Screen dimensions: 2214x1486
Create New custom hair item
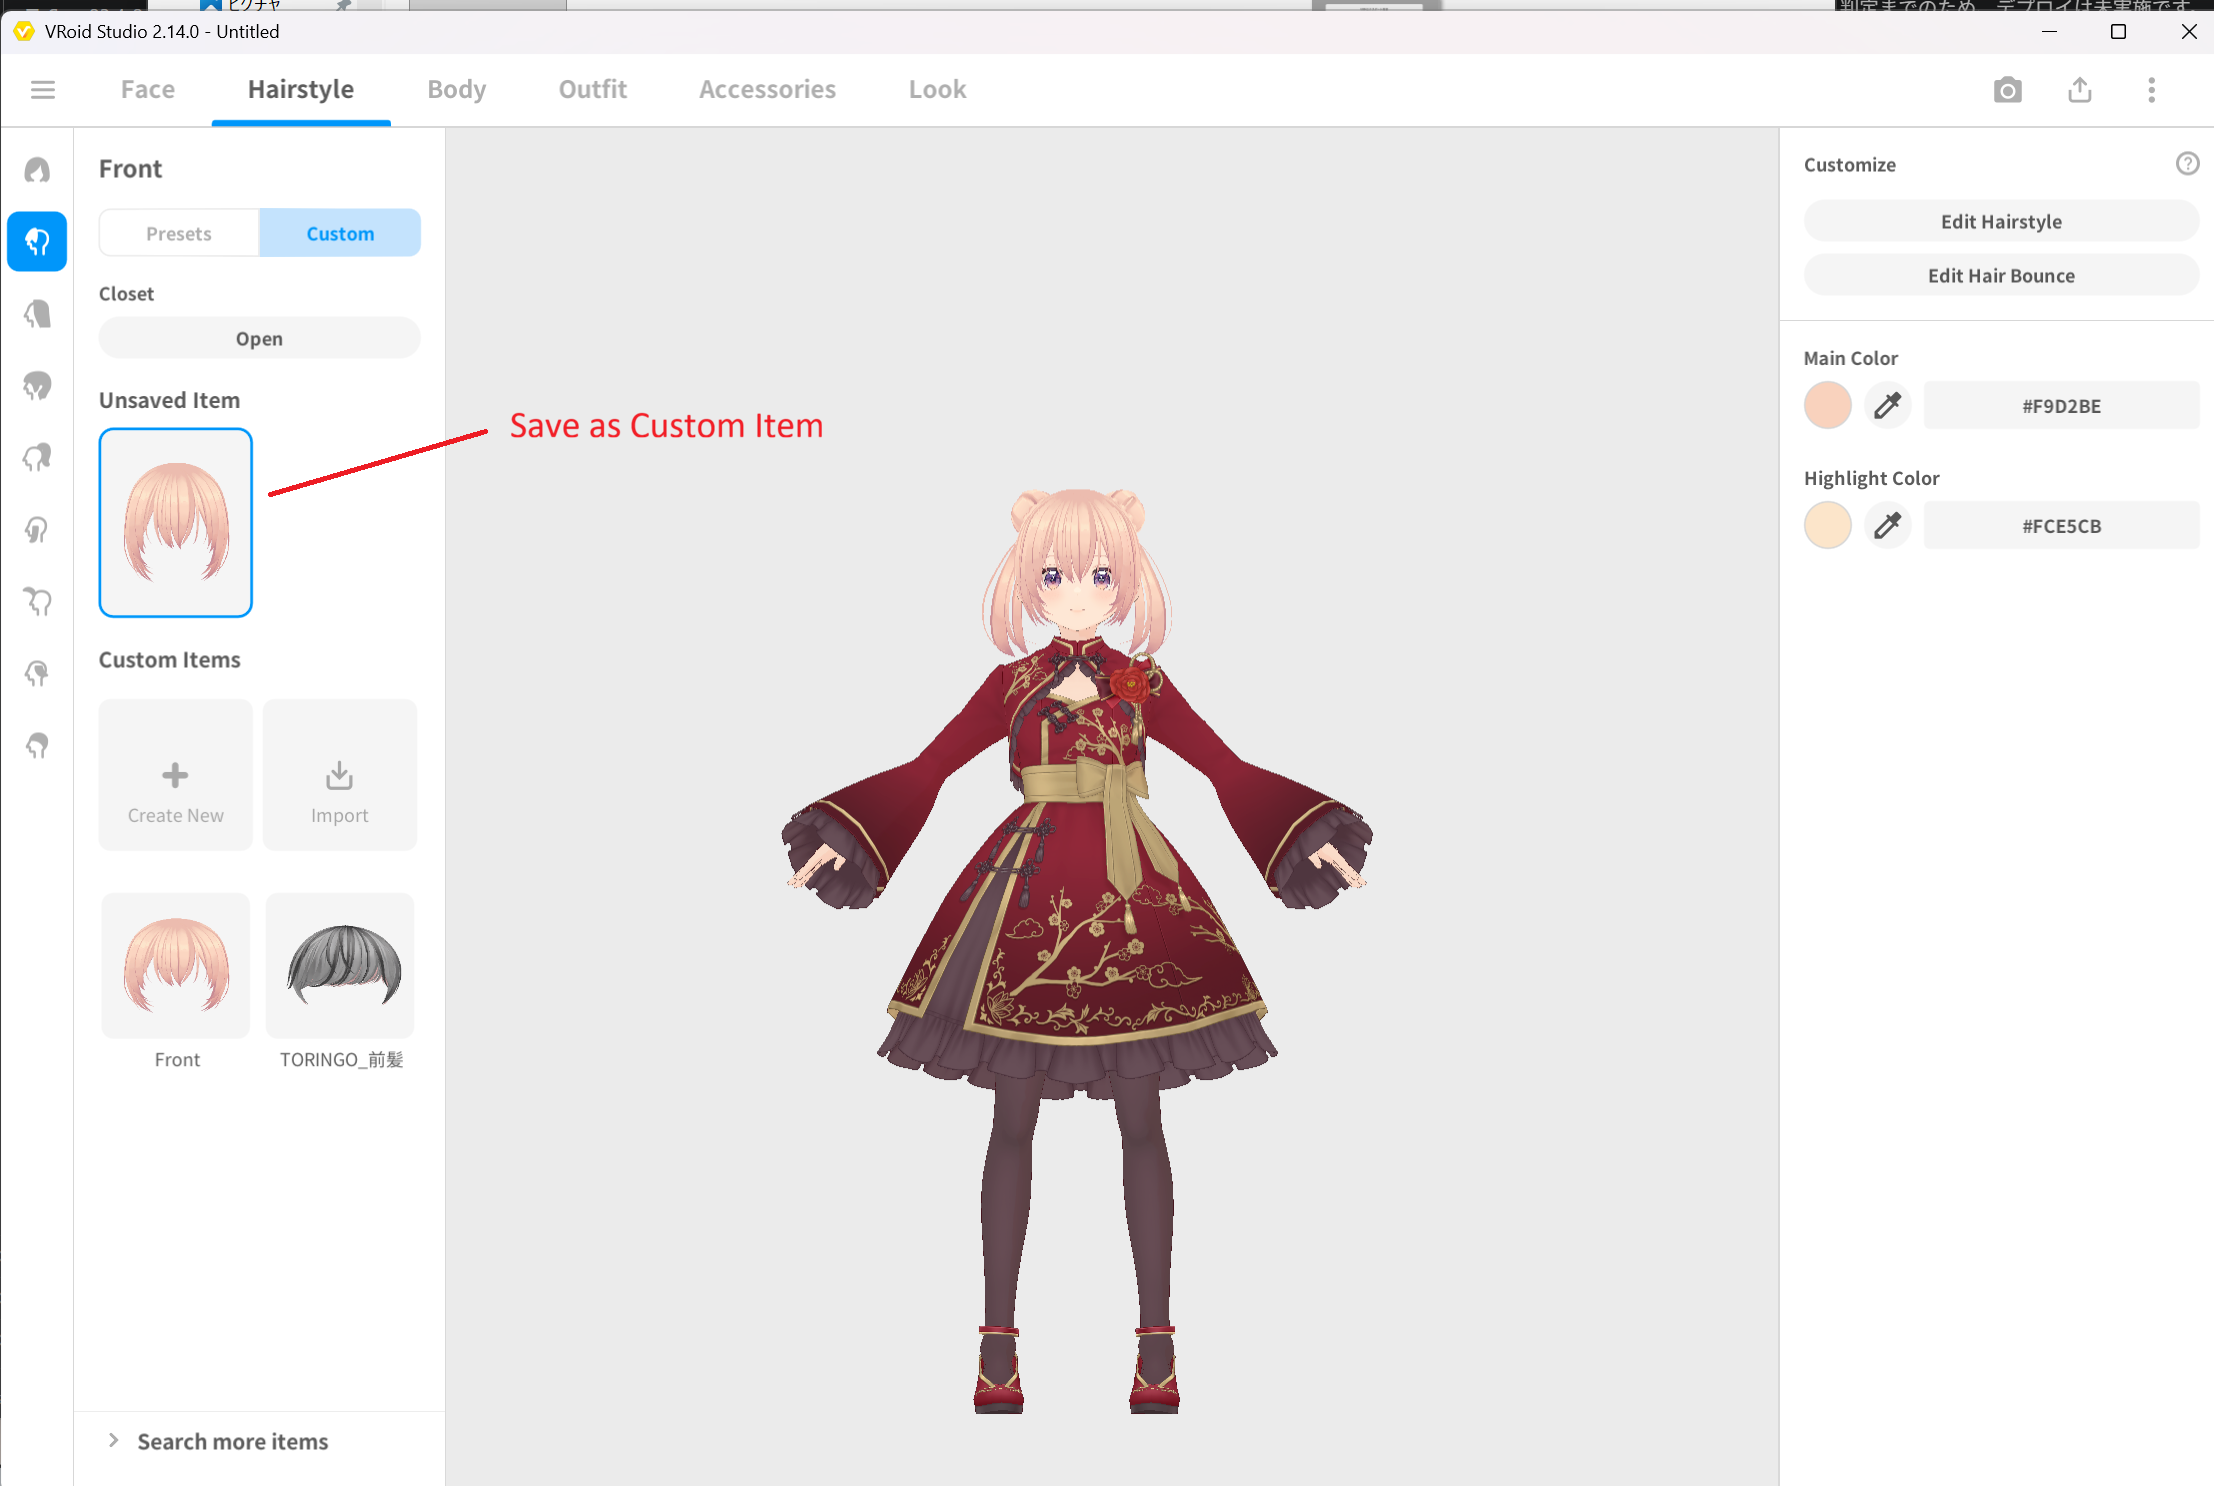[175, 775]
